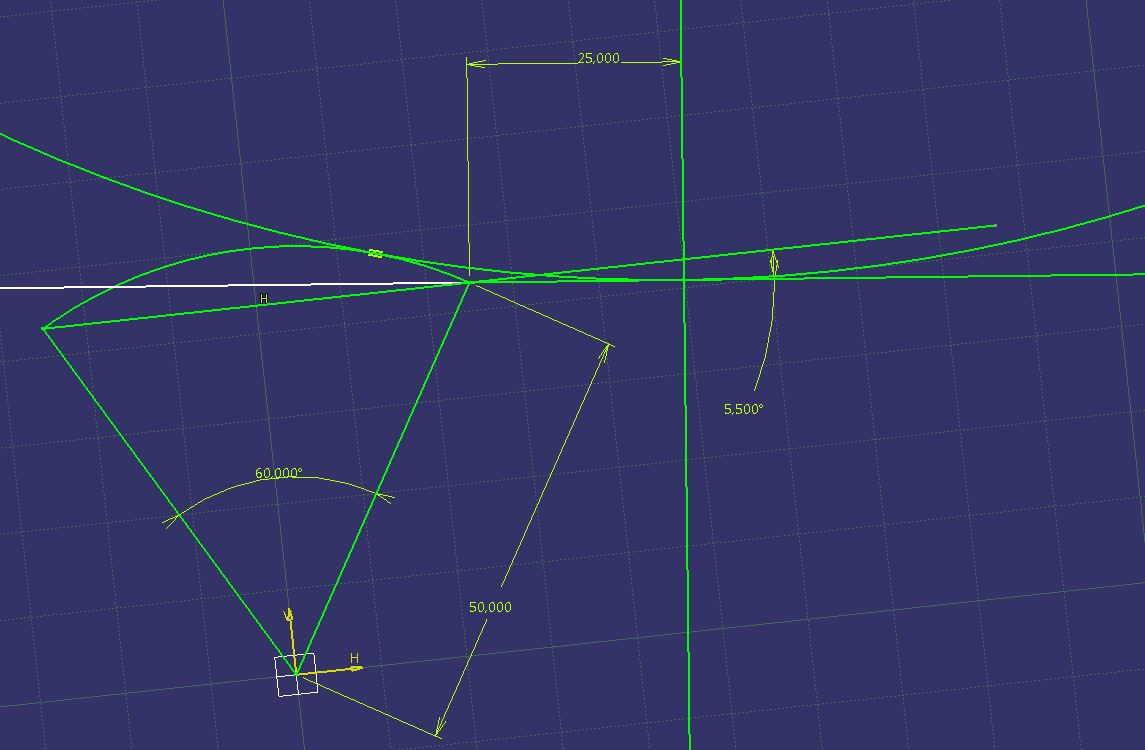The width and height of the screenshot is (1145, 750).
Task: Click the 60,000° angle dimension label
Action: click(x=278, y=473)
